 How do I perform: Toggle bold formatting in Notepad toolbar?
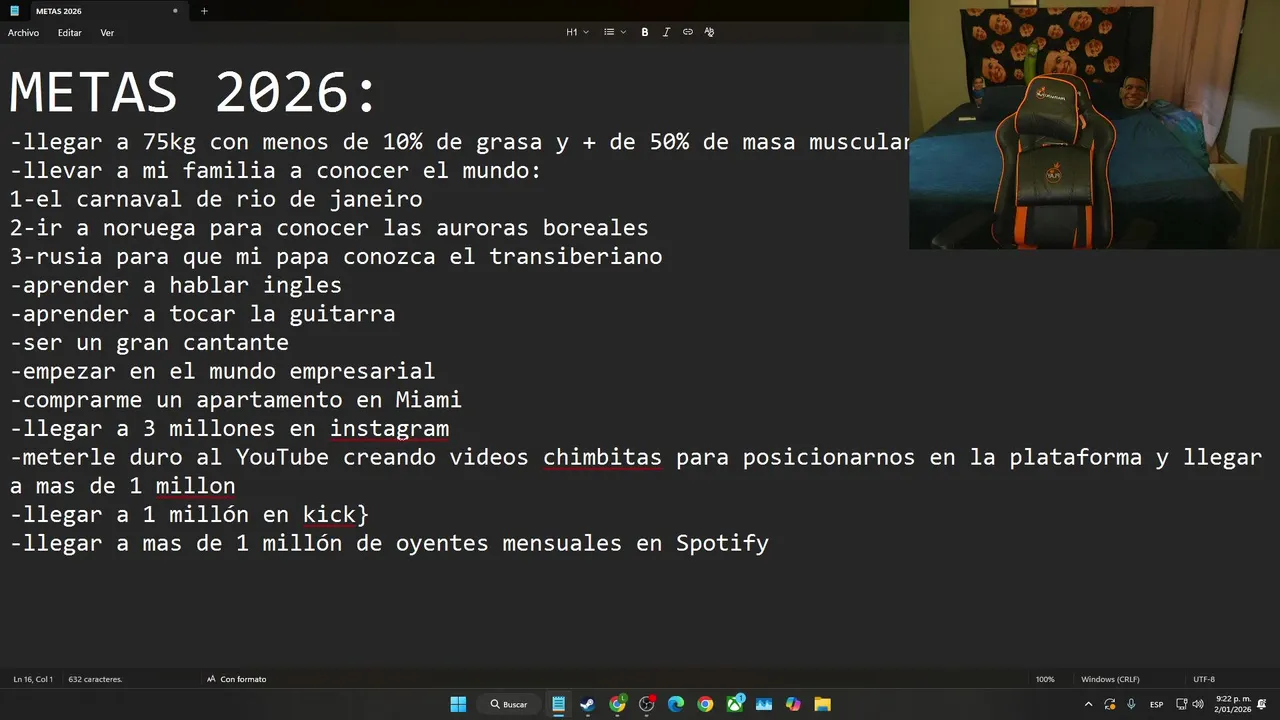(x=645, y=32)
